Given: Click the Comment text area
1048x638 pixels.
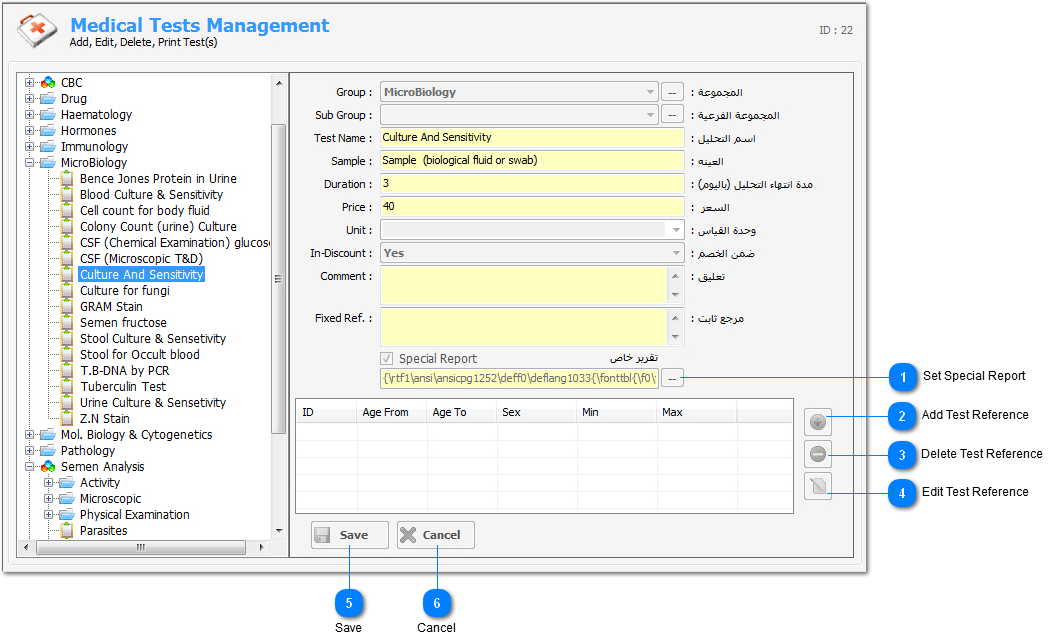Looking at the screenshot, I should click(x=524, y=285).
